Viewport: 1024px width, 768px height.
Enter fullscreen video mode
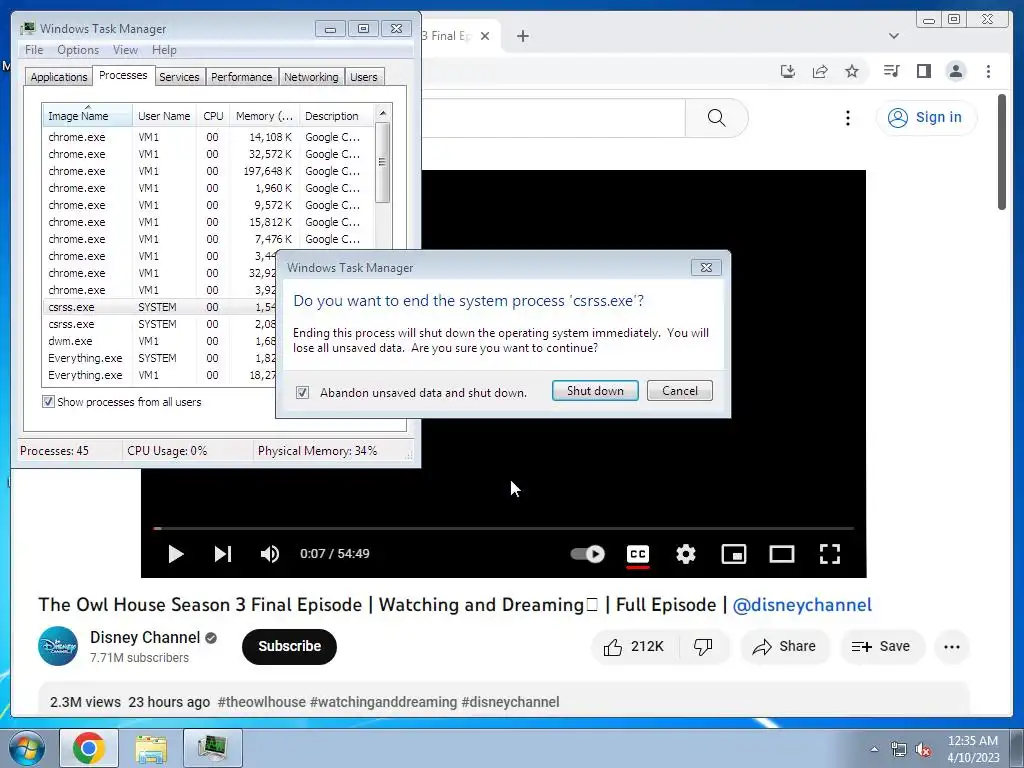click(x=829, y=554)
